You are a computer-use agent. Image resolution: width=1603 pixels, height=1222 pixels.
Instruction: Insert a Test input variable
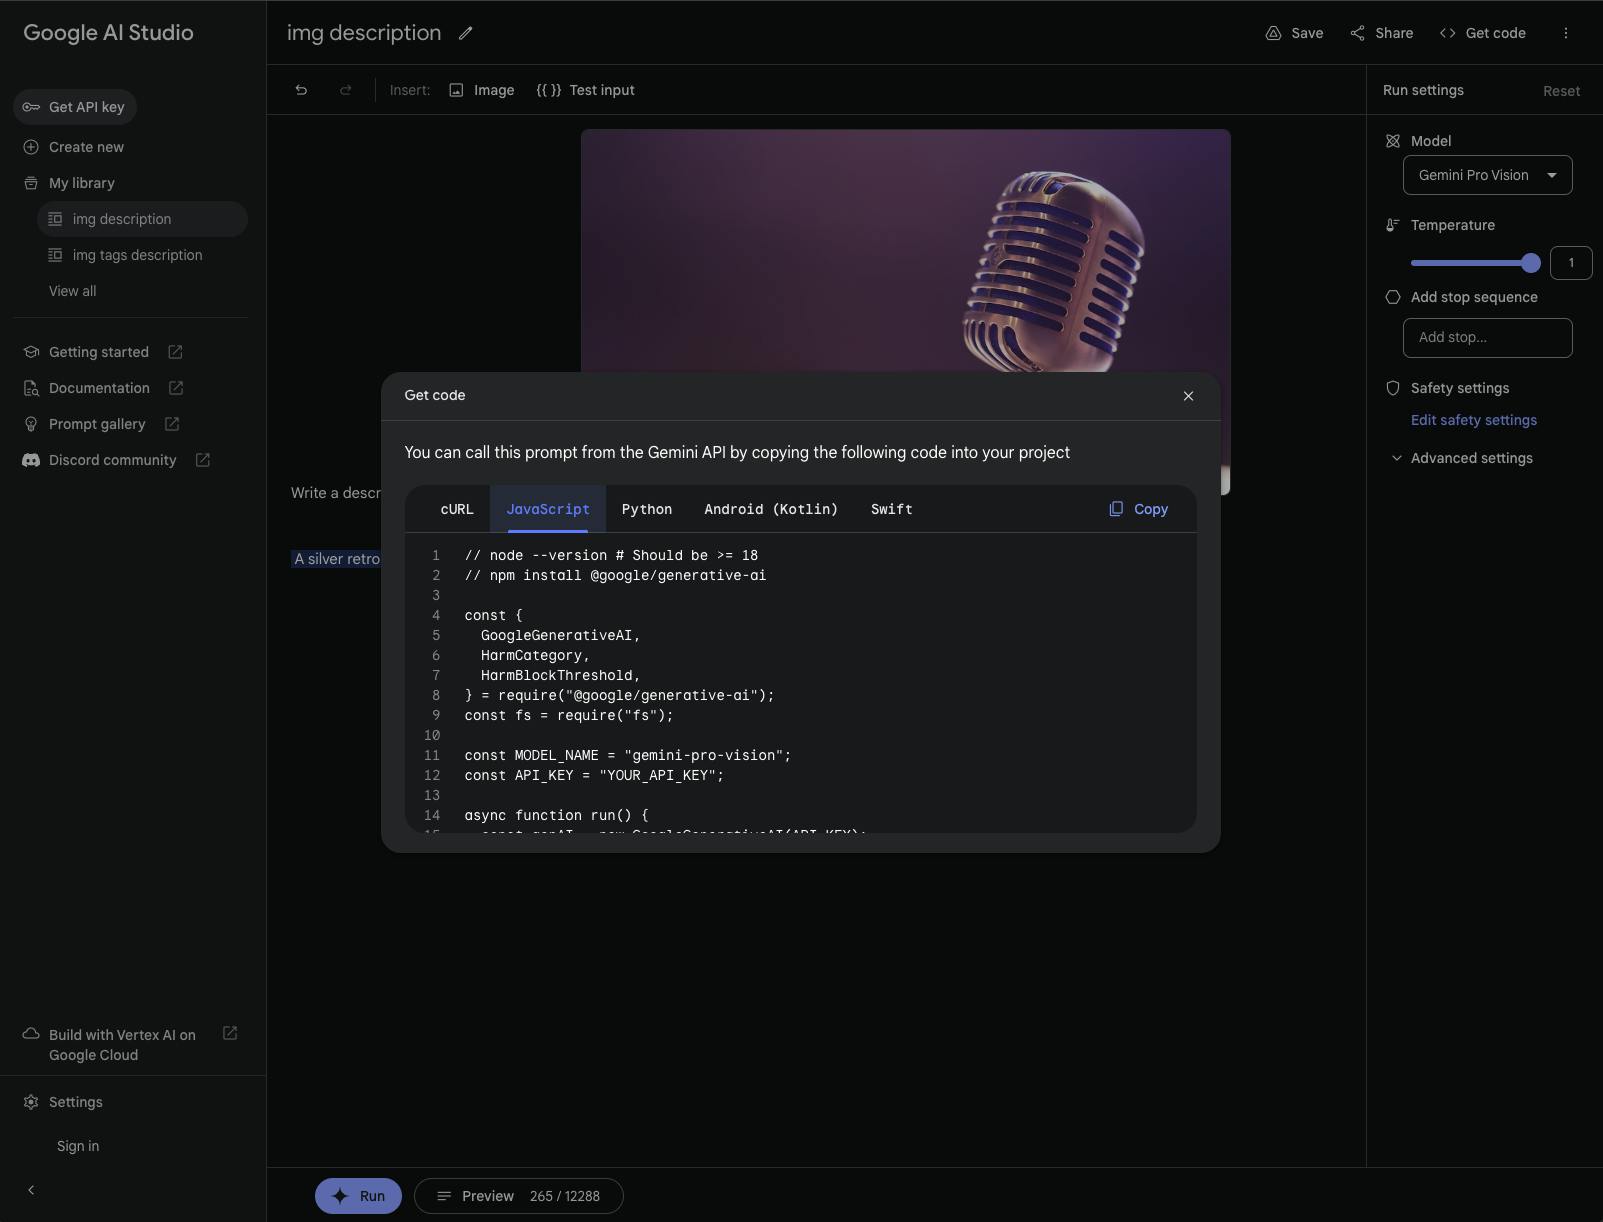coord(585,90)
